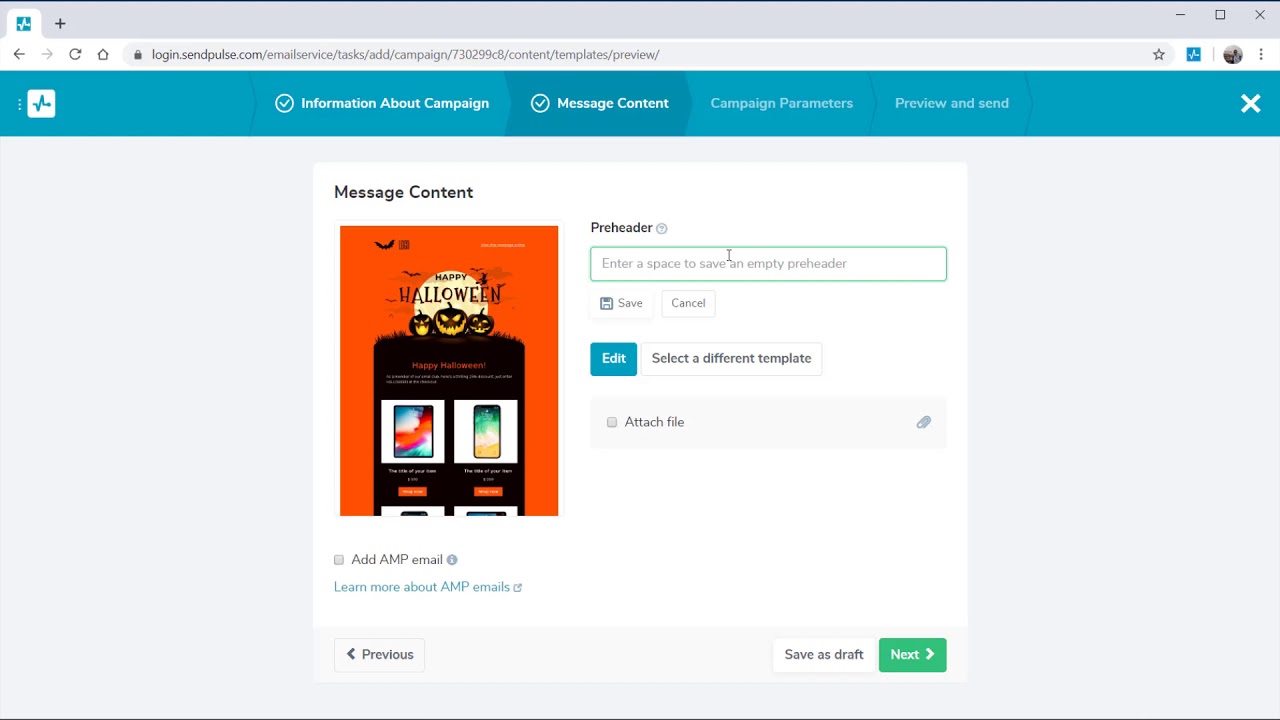This screenshot has height=720, width=1280.
Task: Jump to Campaign Parameters step
Action: click(x=782, y=103)
